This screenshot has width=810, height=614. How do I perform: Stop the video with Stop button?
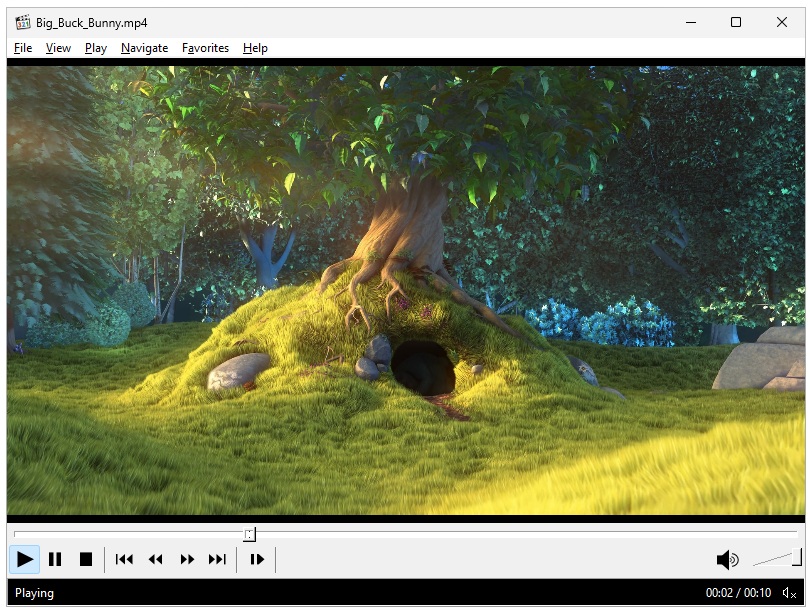coord(86,560)
